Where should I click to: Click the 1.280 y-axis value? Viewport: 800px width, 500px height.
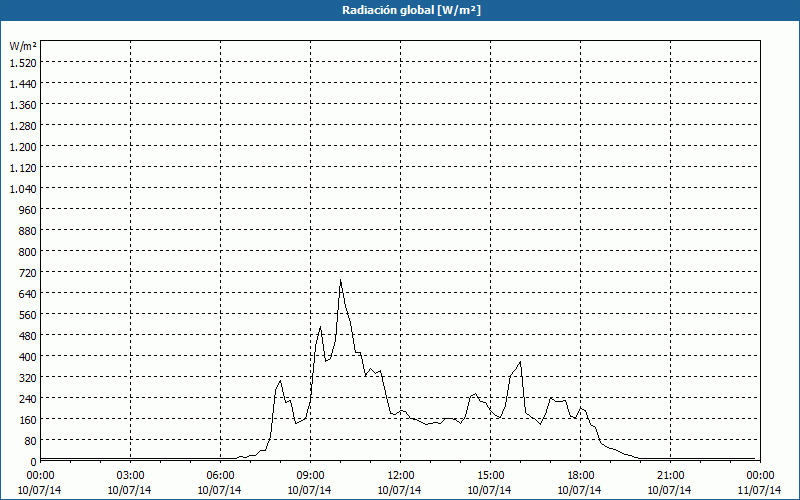click(23, 126)
